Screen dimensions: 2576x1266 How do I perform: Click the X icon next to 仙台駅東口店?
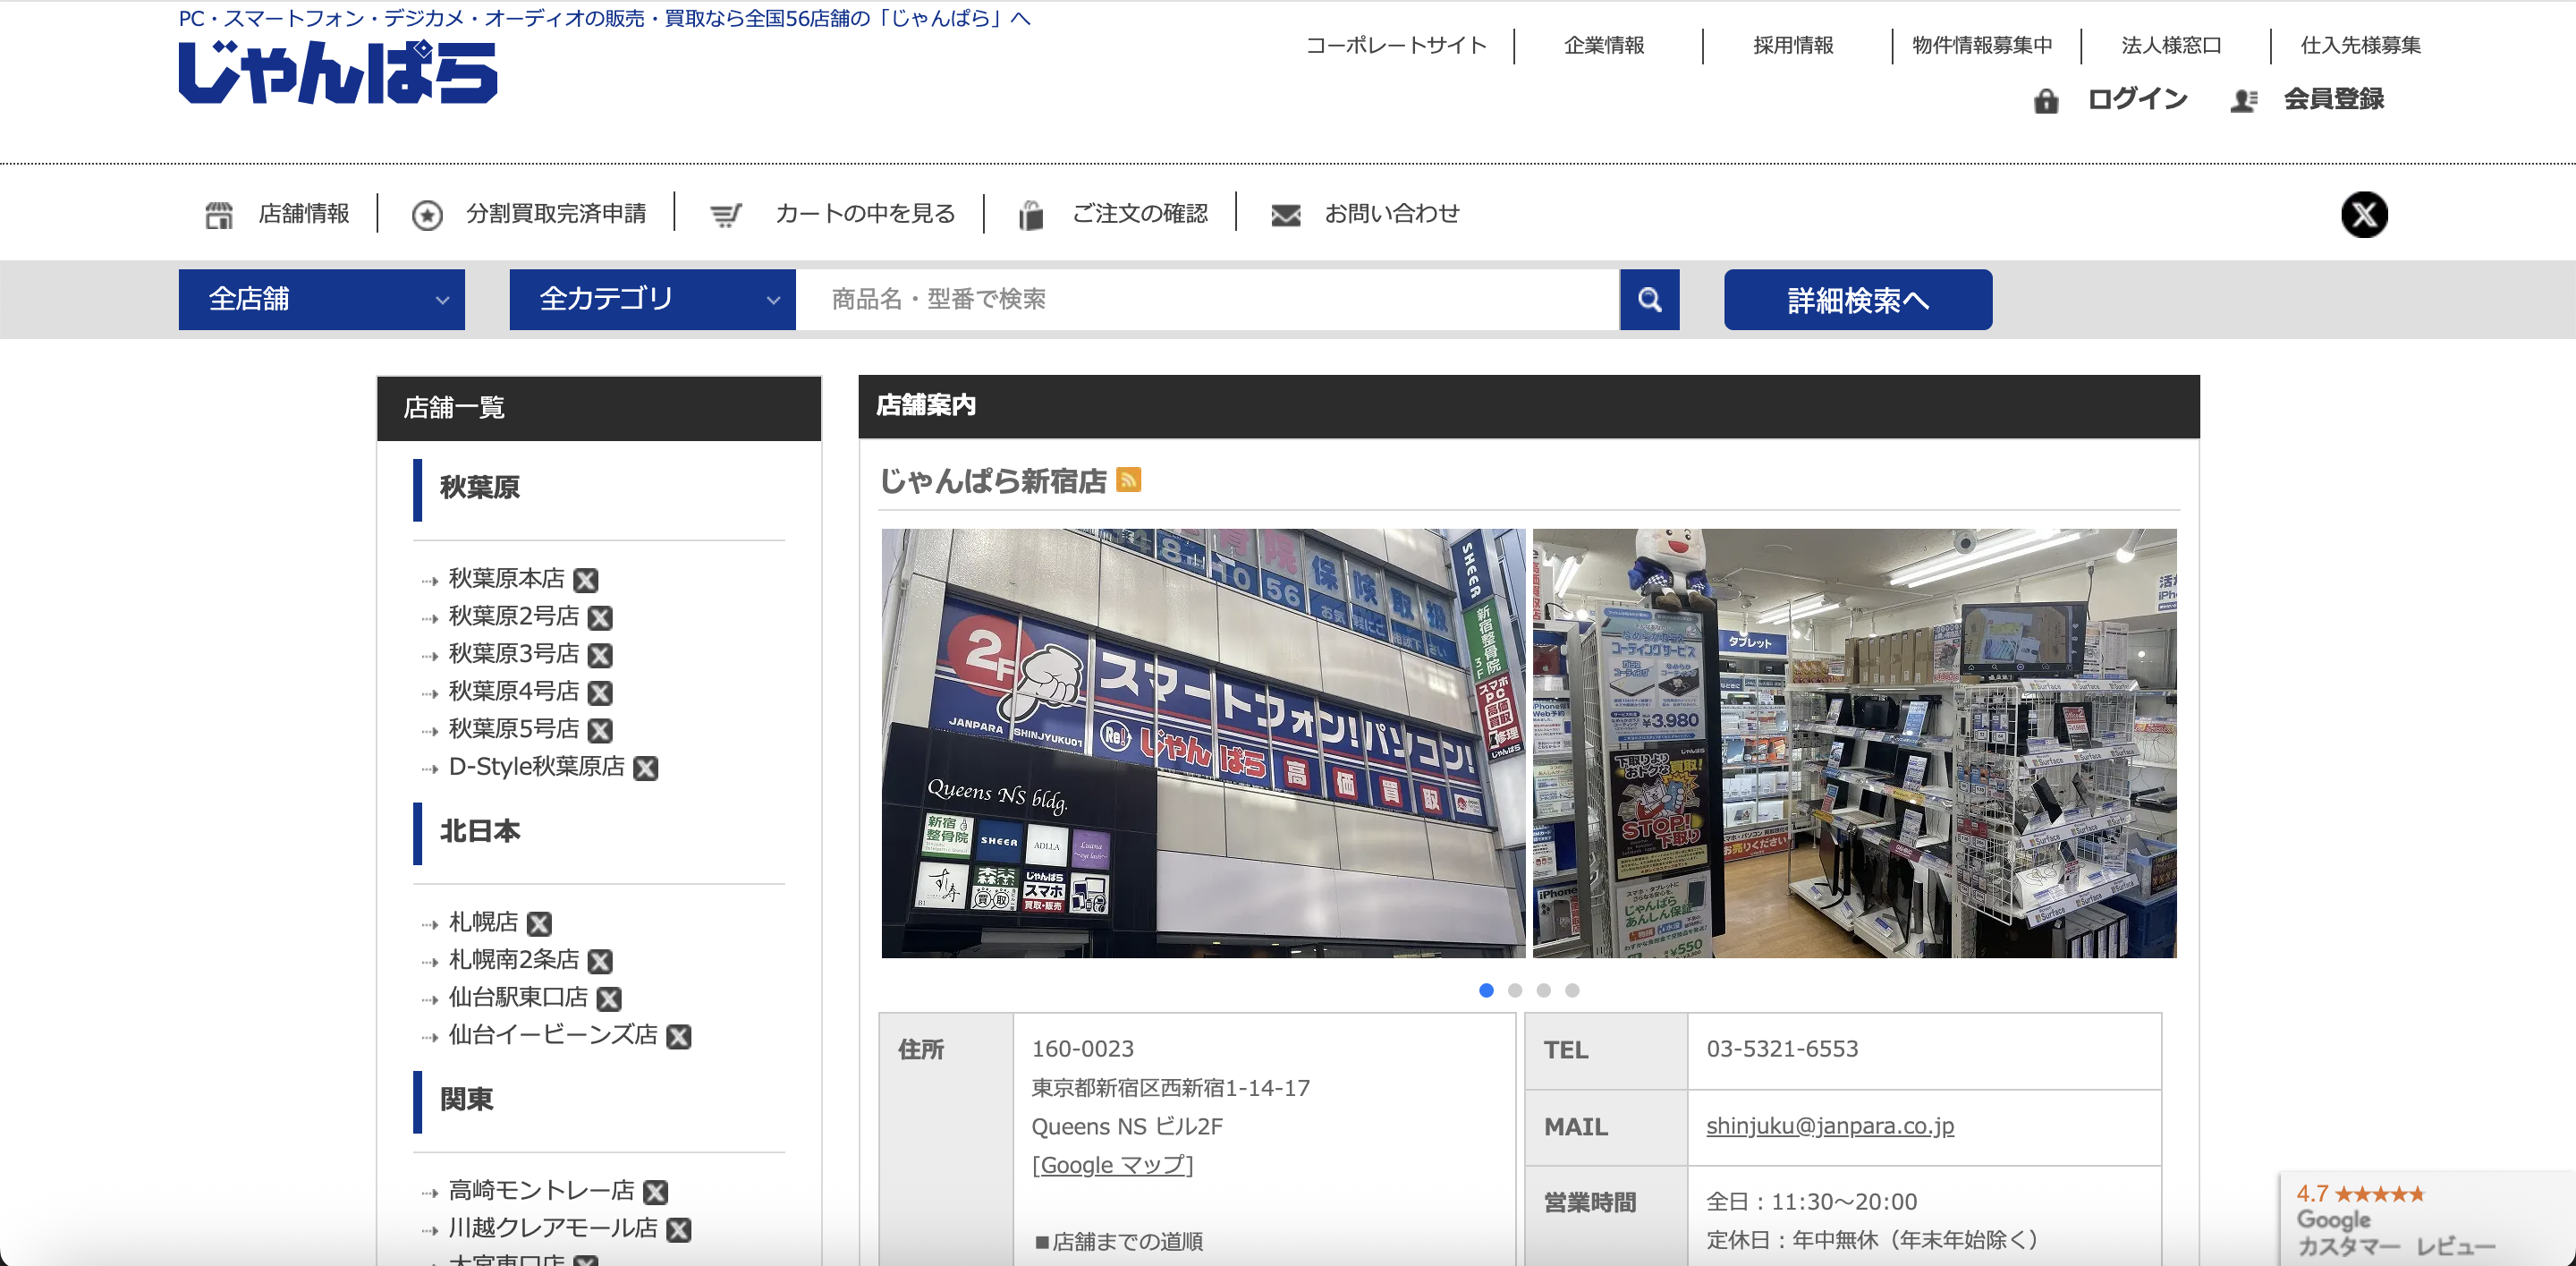coord(609,998)
